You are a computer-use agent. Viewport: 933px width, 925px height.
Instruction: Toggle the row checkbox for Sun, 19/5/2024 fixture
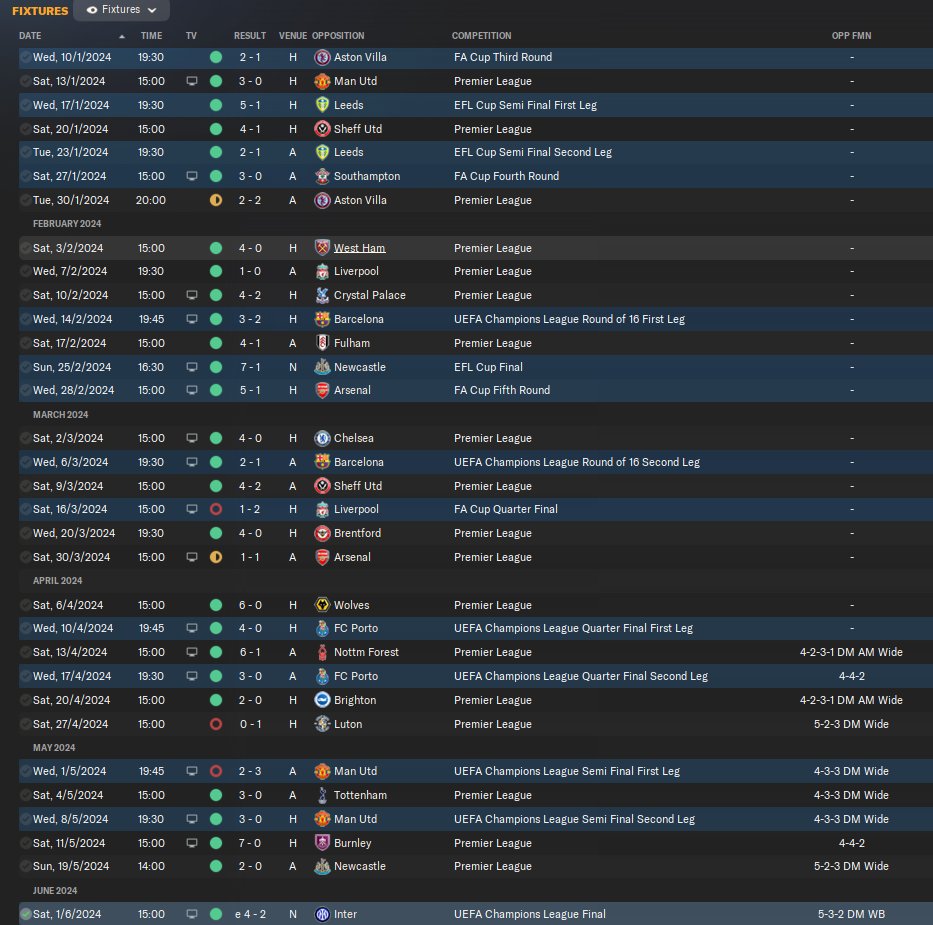click(x=26, y=866)
